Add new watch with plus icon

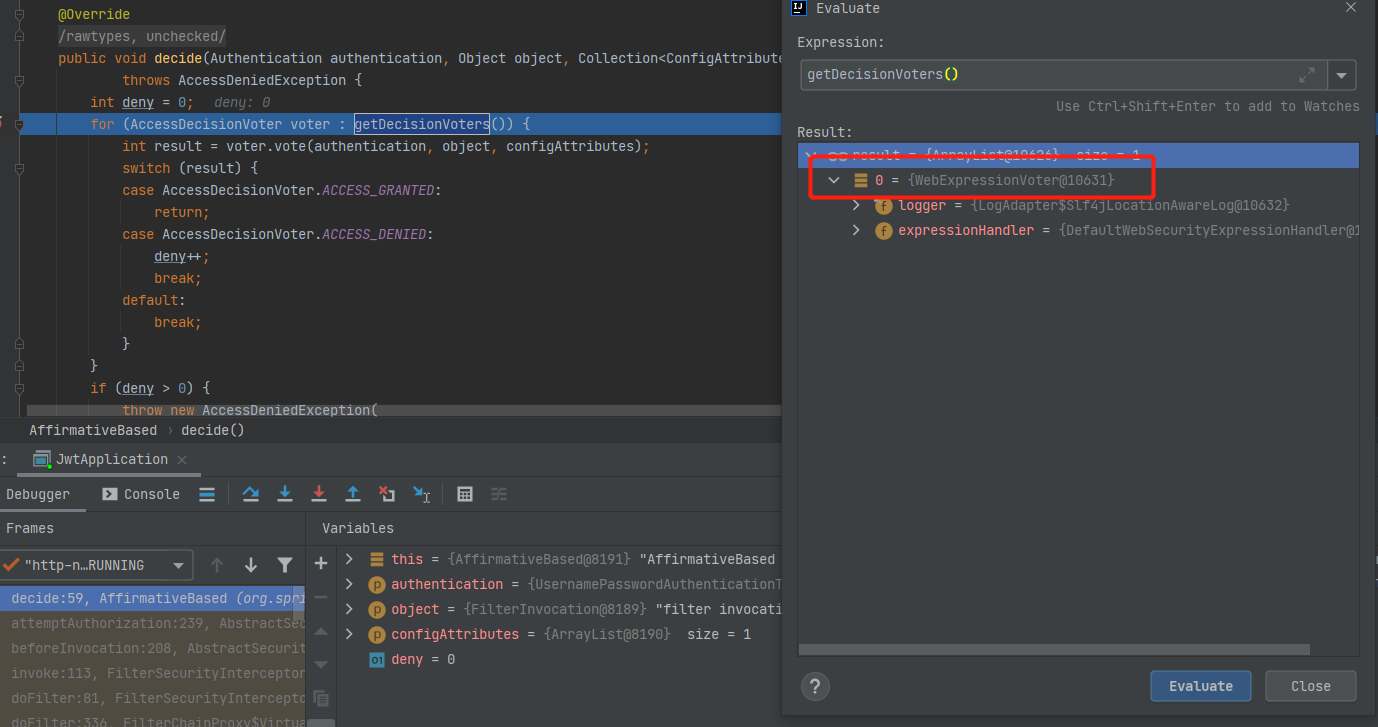321,563
